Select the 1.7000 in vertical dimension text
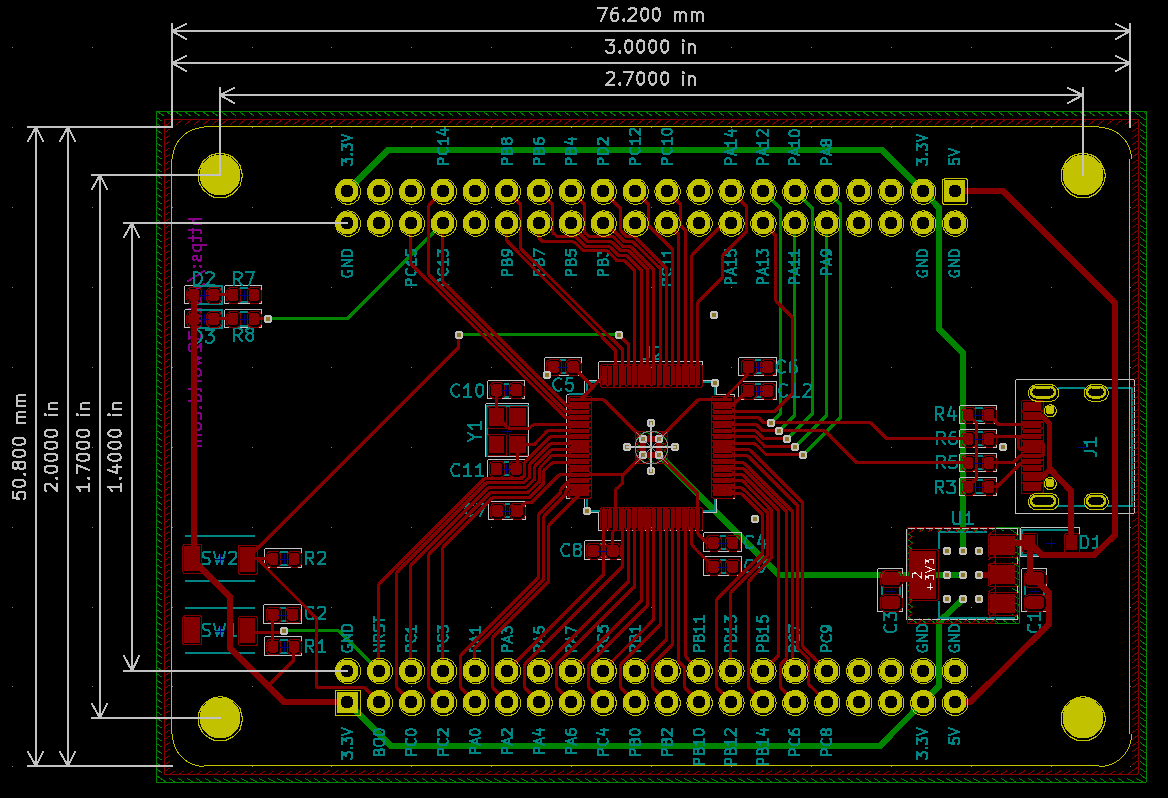 (x=83, y=446)
